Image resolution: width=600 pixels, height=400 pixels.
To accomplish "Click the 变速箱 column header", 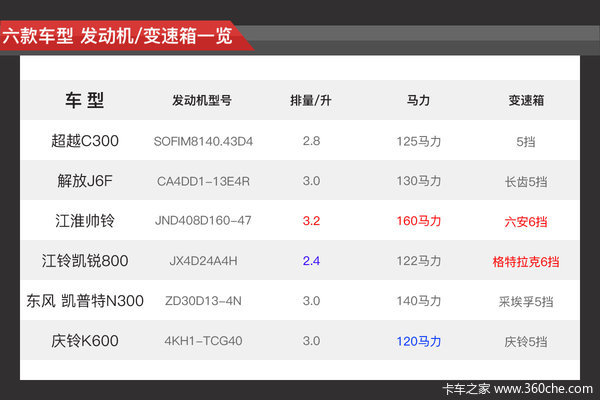I will pos(525,101).
